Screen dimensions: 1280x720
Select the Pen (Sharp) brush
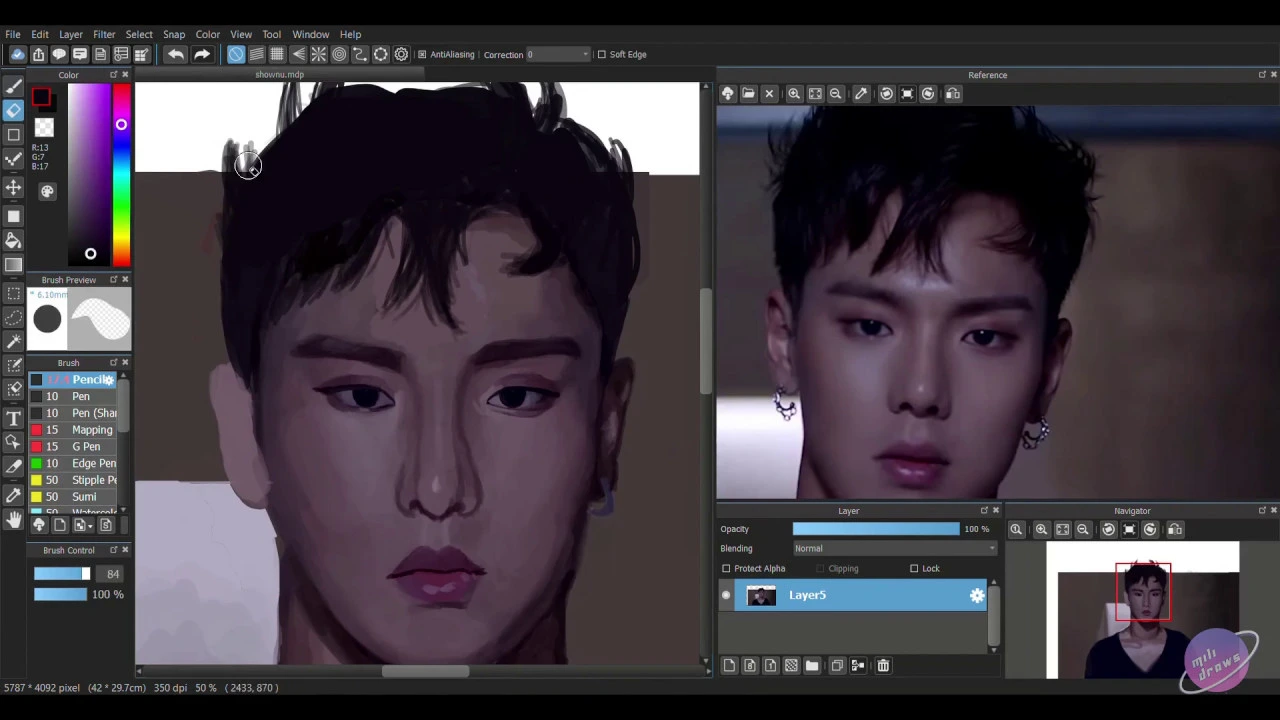(73, 413)
